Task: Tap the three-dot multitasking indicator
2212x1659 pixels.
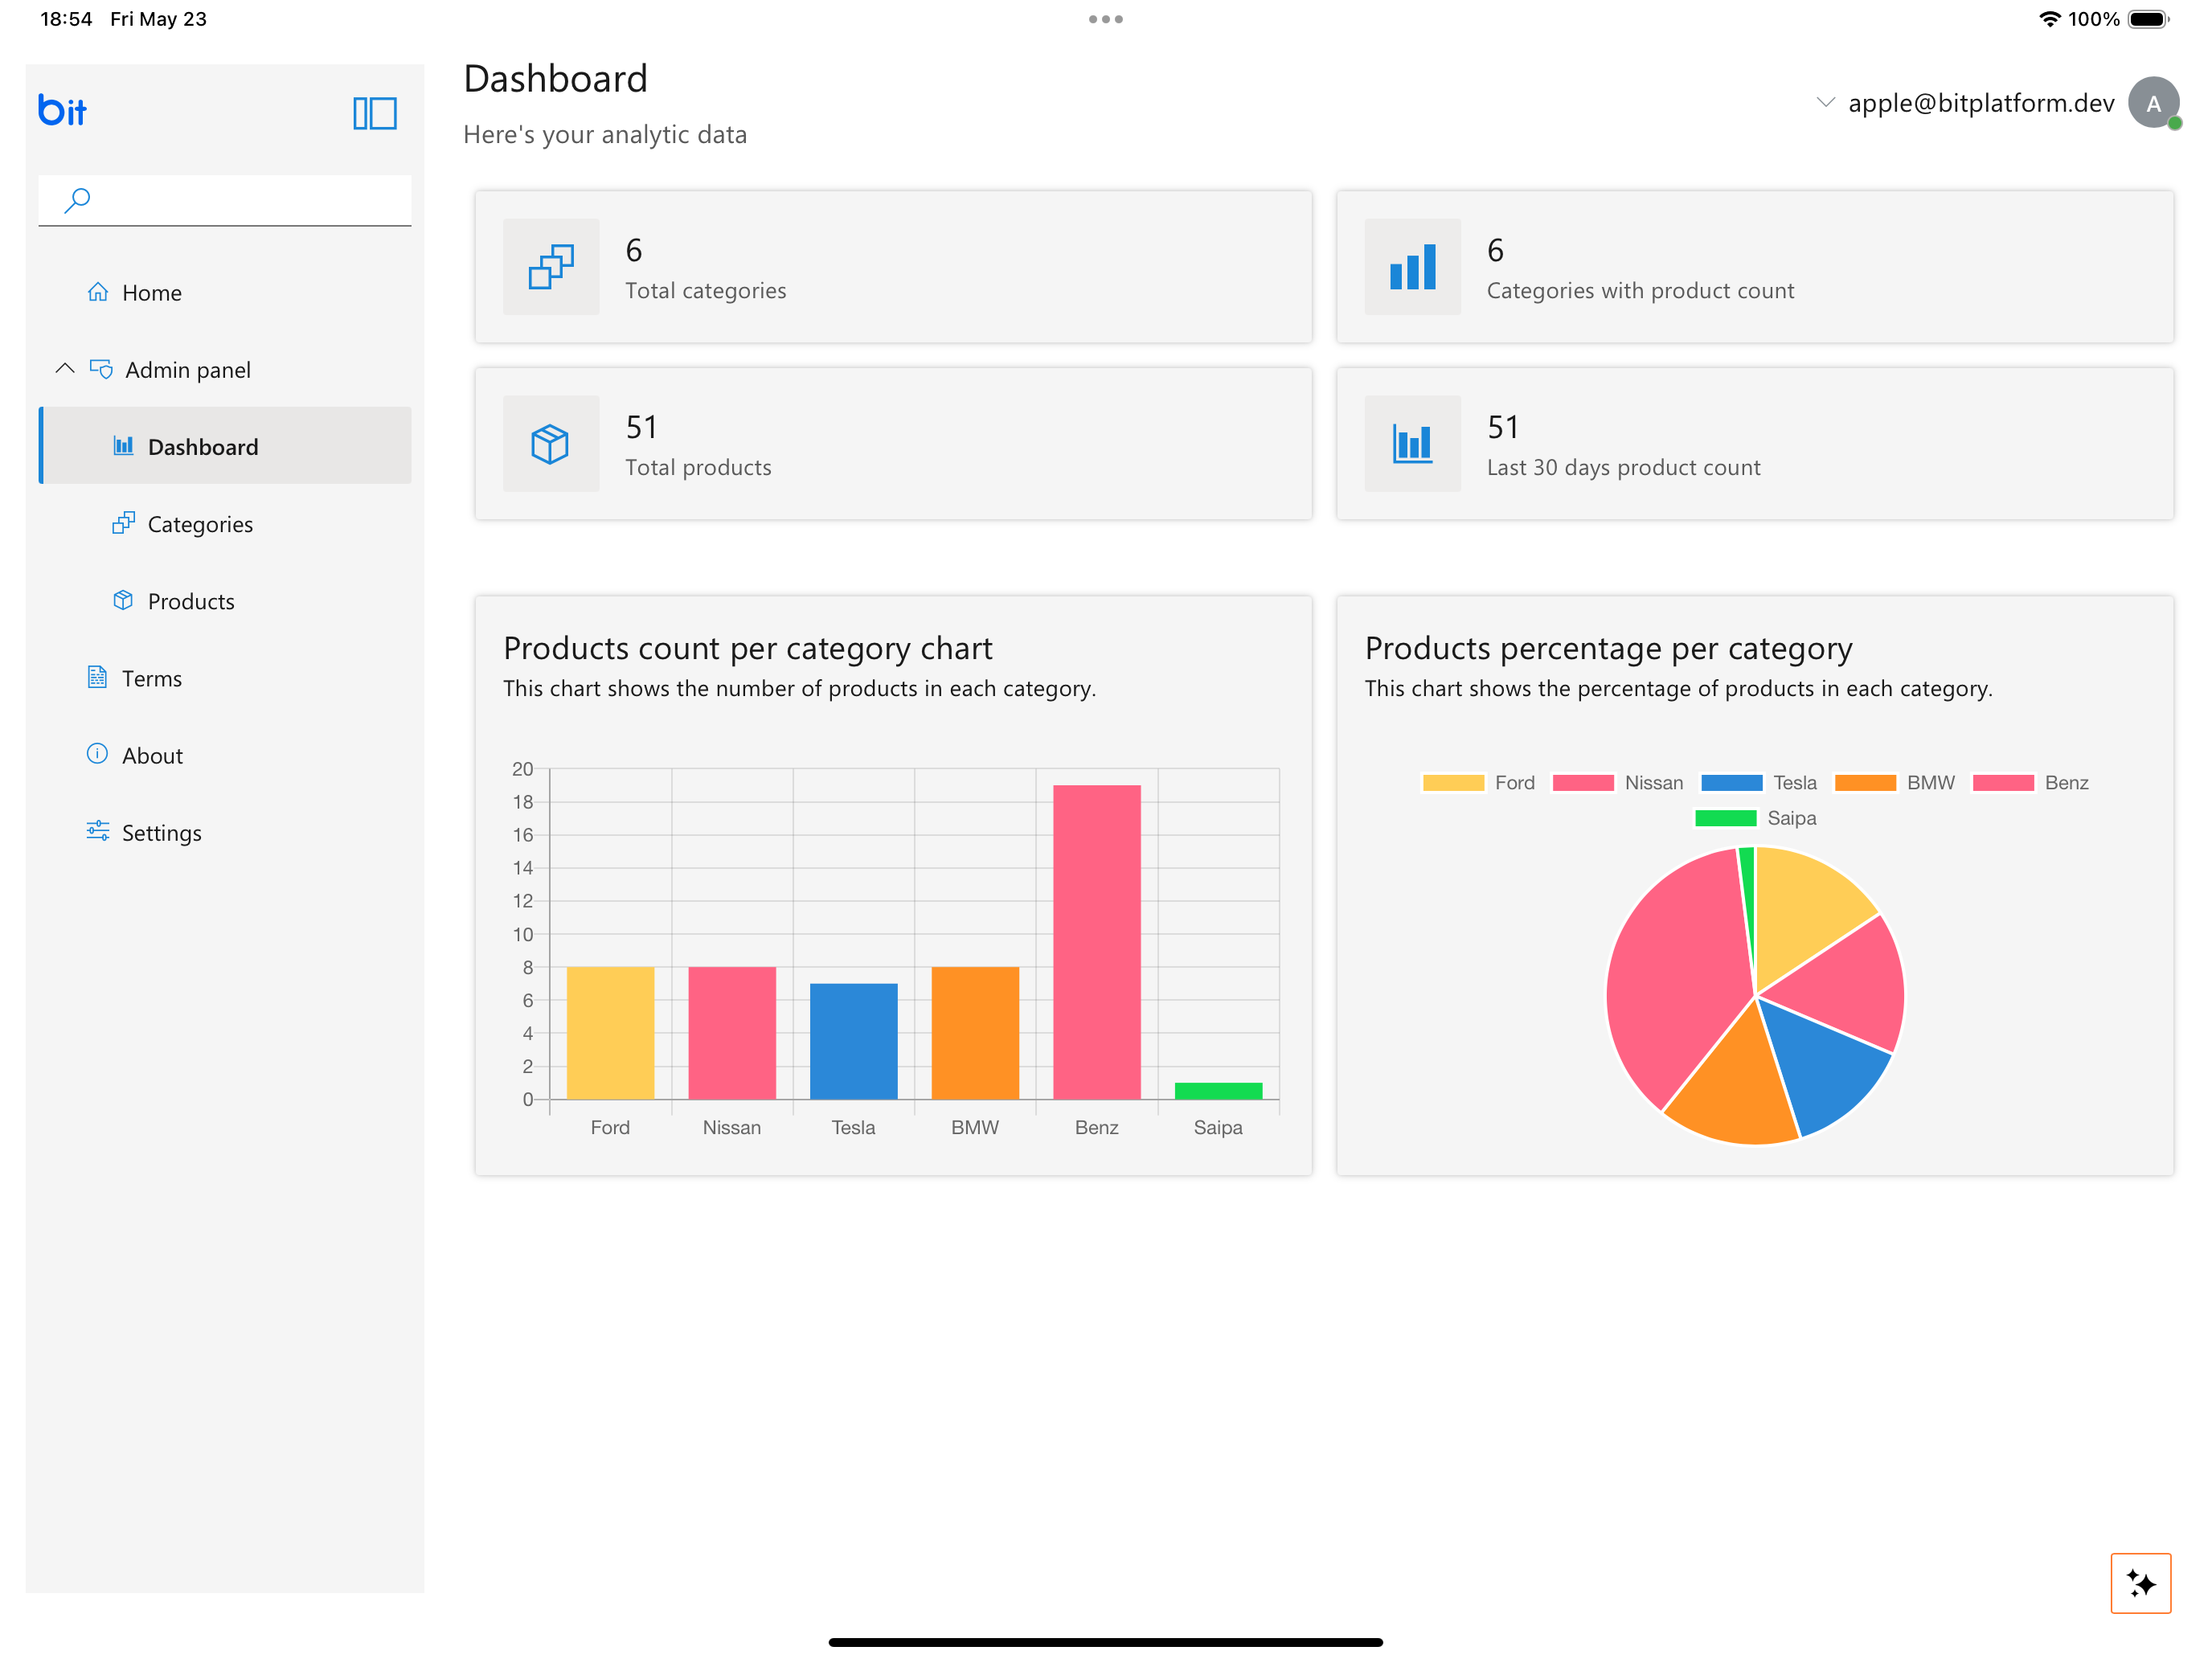Action: pyautogui.click(x=1106, y=19)
